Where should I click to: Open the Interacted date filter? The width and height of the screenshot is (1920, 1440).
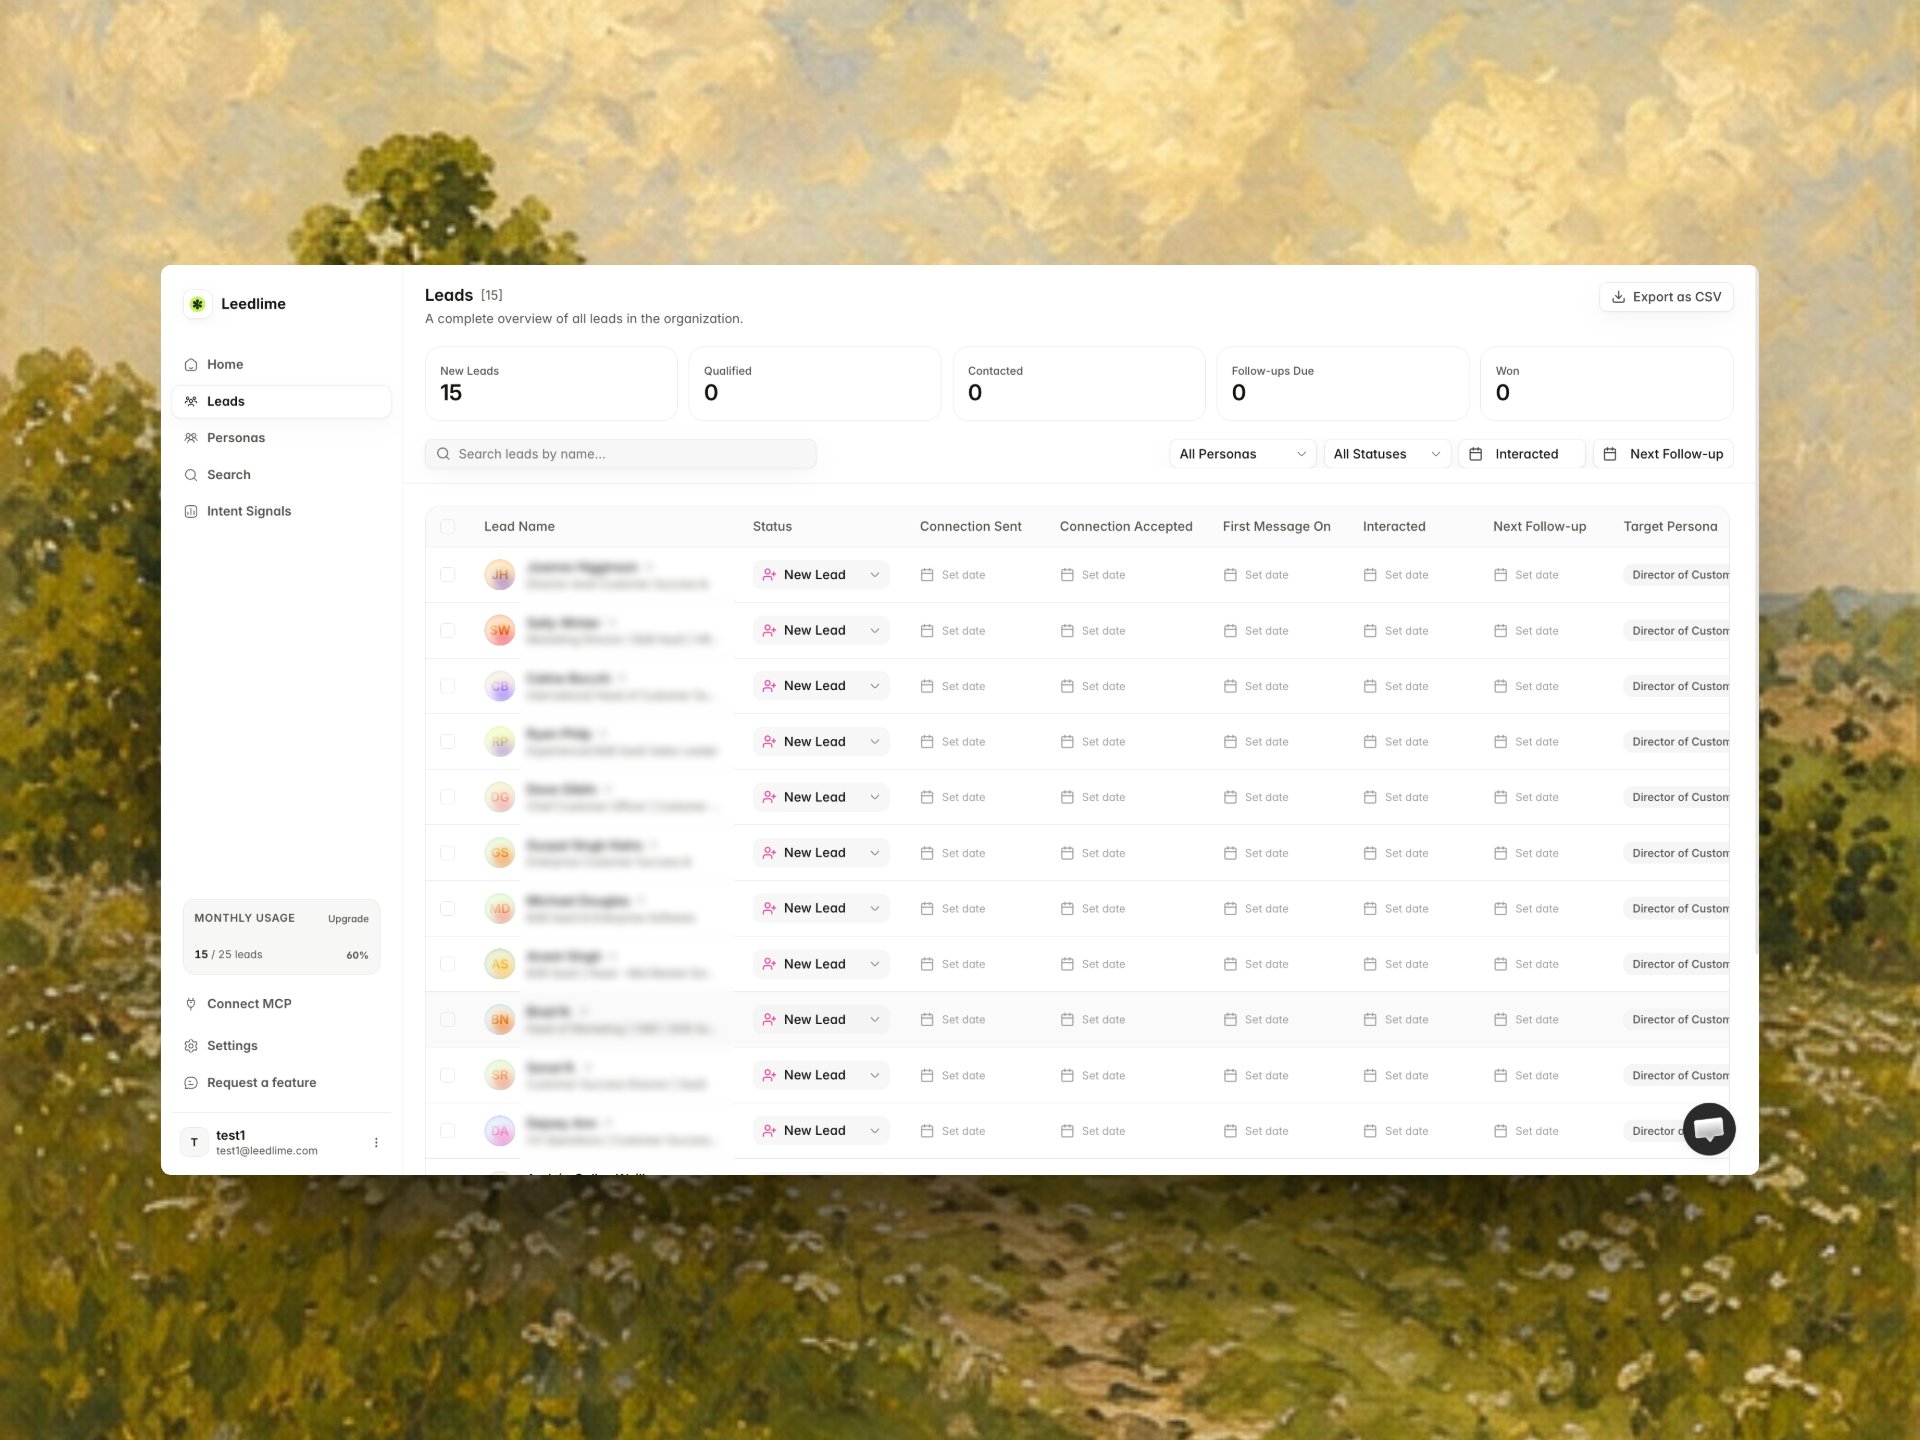pos(1521,454)
